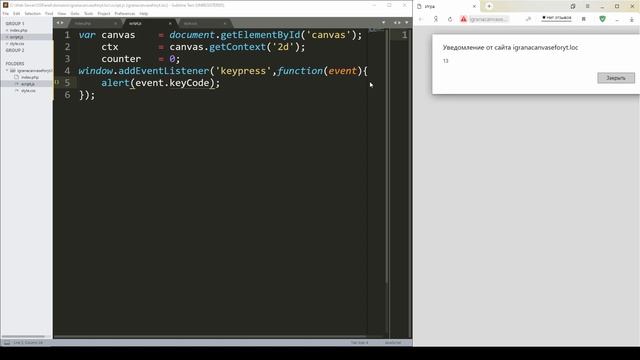The width and height of the screenshot is (640, 360).
Task: Click the tab scroll arrows left of editor tabs
Action: point(60,23)
